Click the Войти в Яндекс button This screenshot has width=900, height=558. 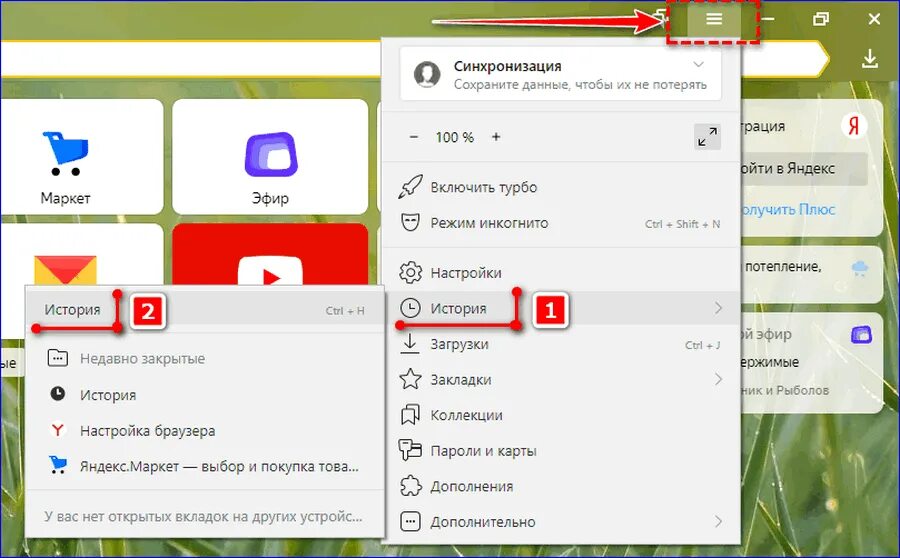pyautogui.click(x=804, y=169)
